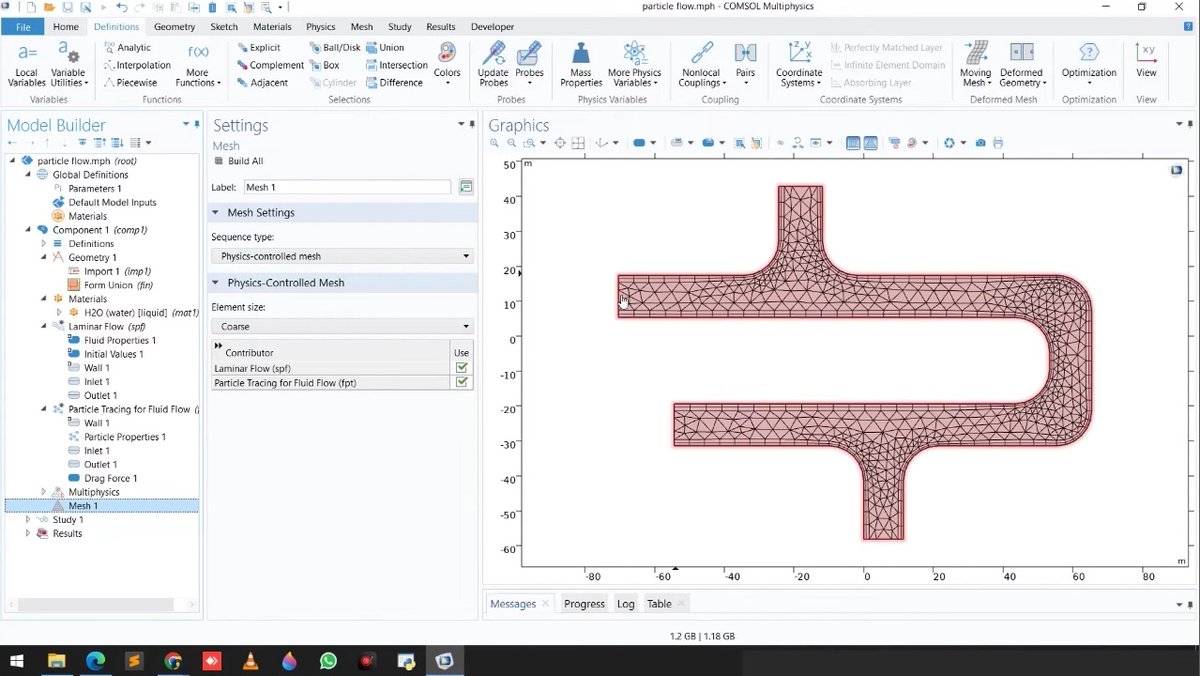
Task: Open More Functions menu
Action: (198, 64)
